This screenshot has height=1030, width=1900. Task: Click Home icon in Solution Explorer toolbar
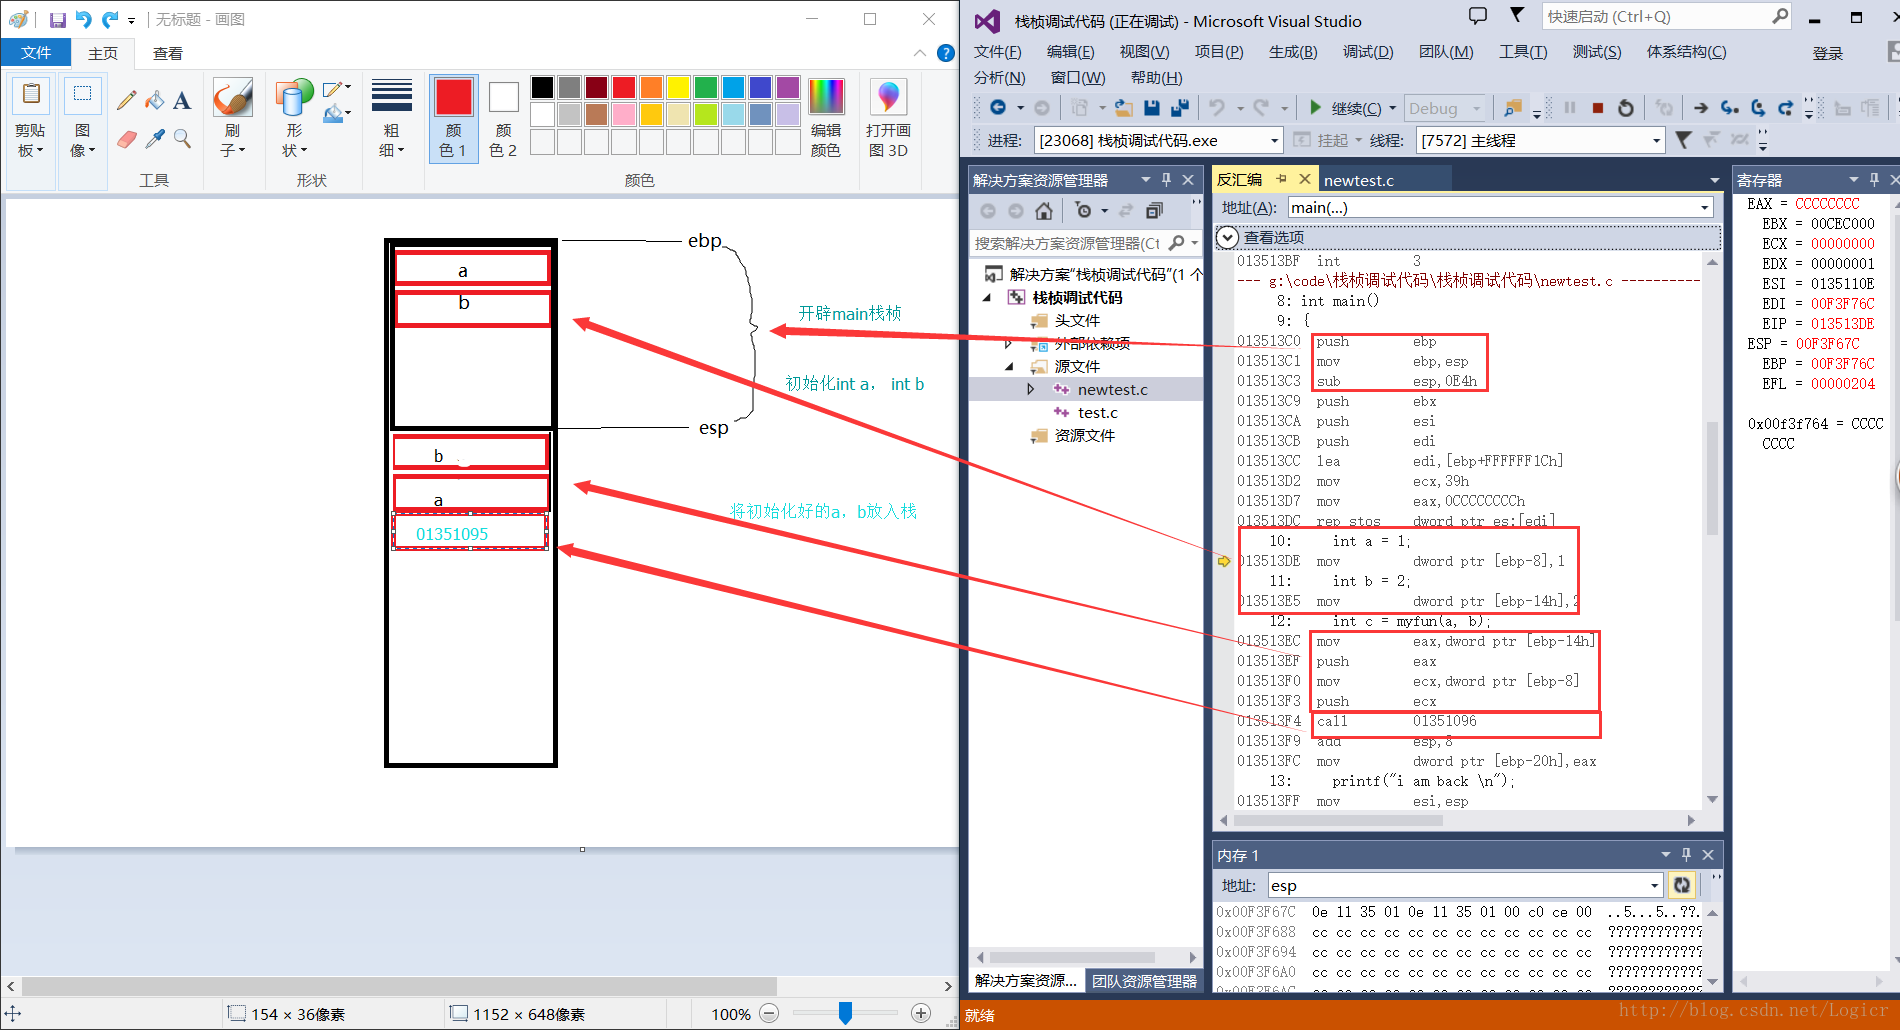pyautogui.click(x=1044, y=210)
